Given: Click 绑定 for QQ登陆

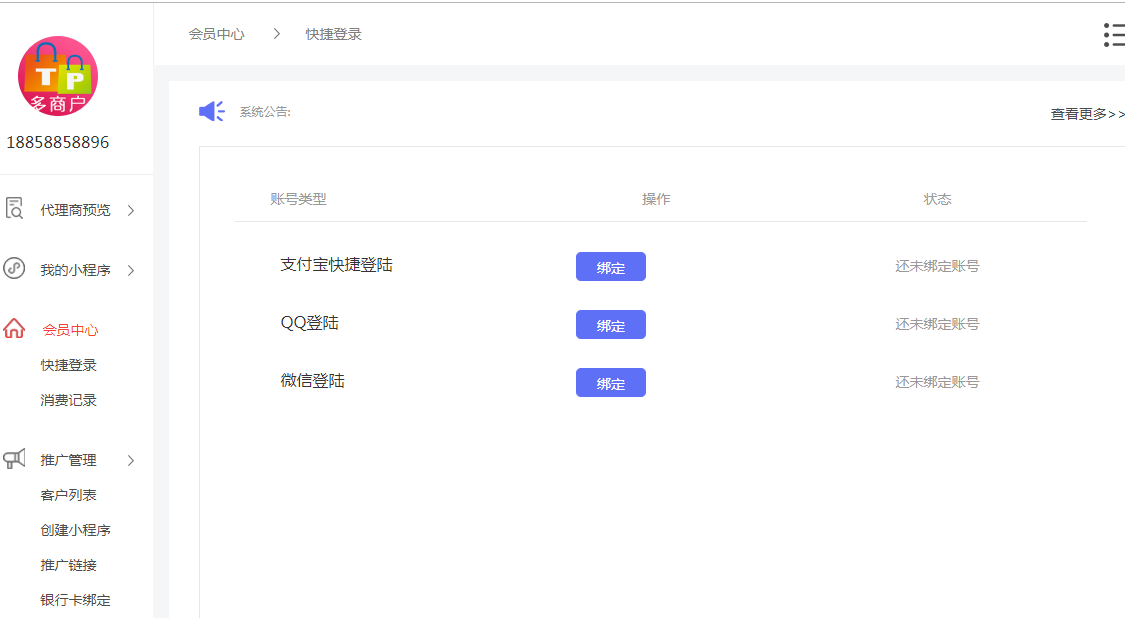Looking at the screenshot, I should tap(610, 324).
